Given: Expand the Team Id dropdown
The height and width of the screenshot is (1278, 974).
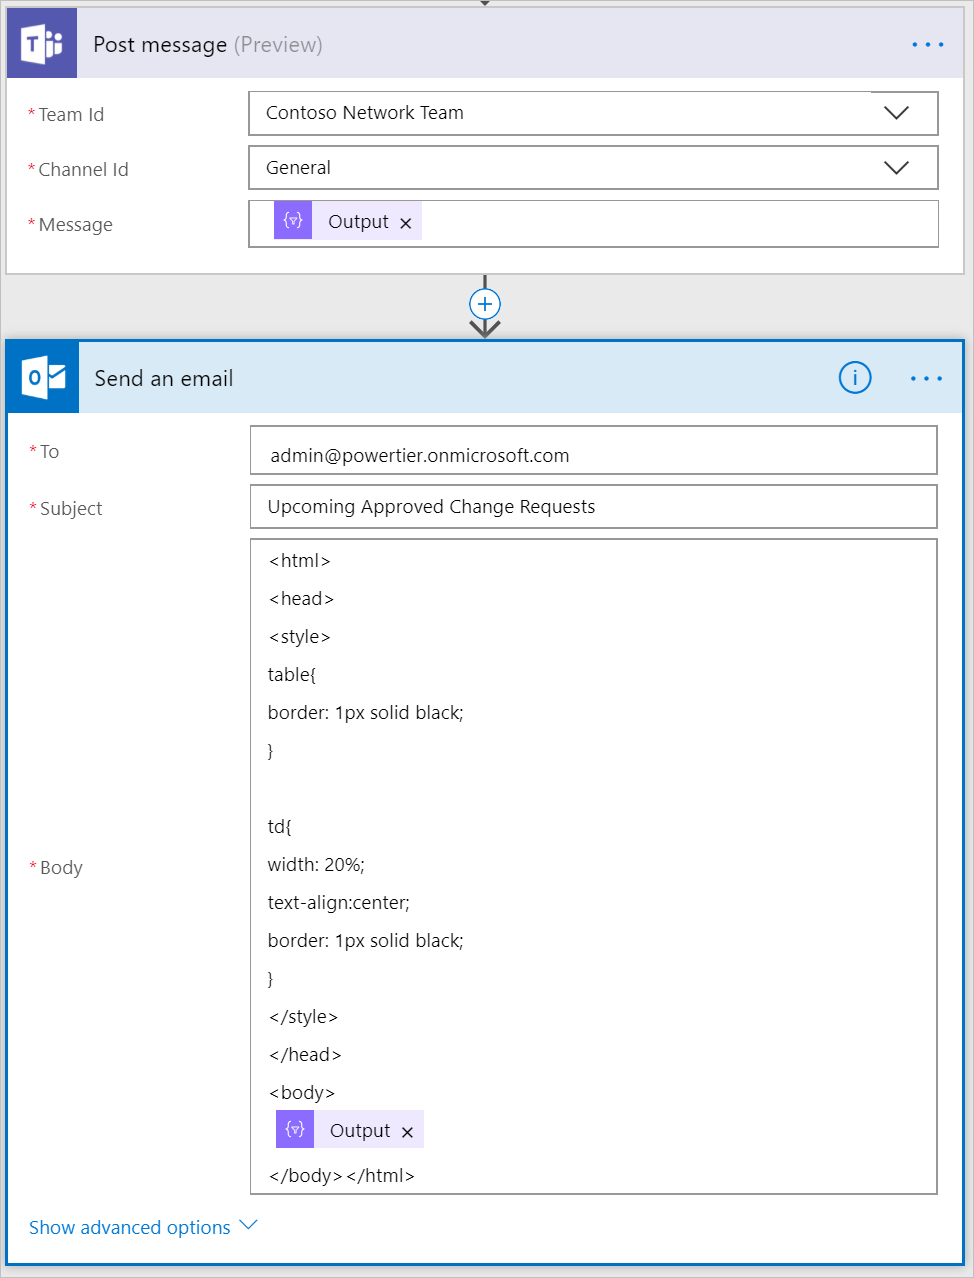Looking at the screenshot, I should 896,113.
